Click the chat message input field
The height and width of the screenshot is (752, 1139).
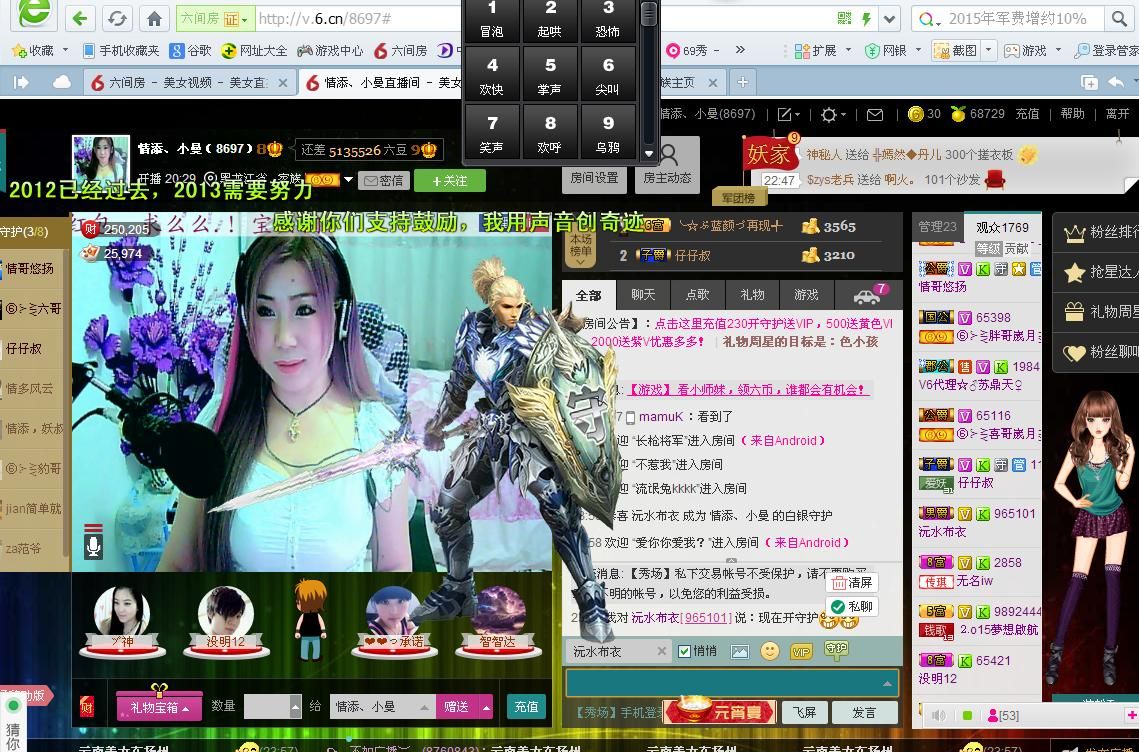(x=725, y=683)
